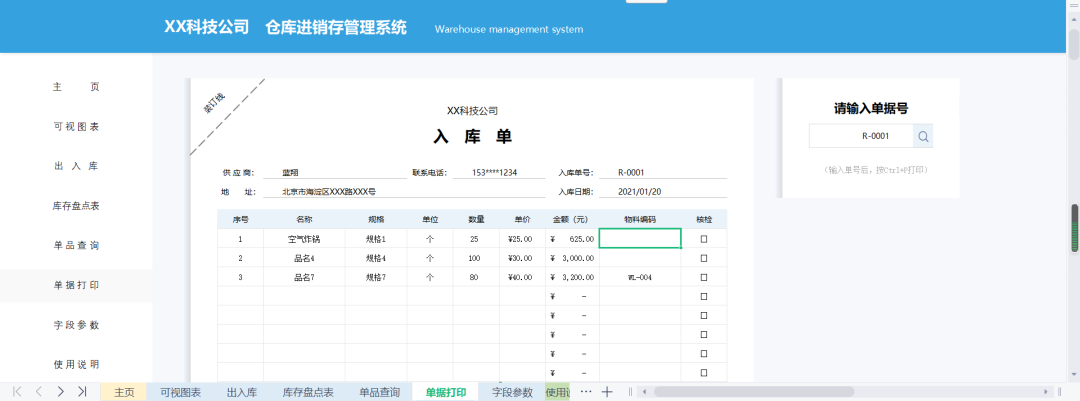Screen dimensions: 1080x401
Task: Select amount cell 3,000.00
Action: (x=572, y=258)
